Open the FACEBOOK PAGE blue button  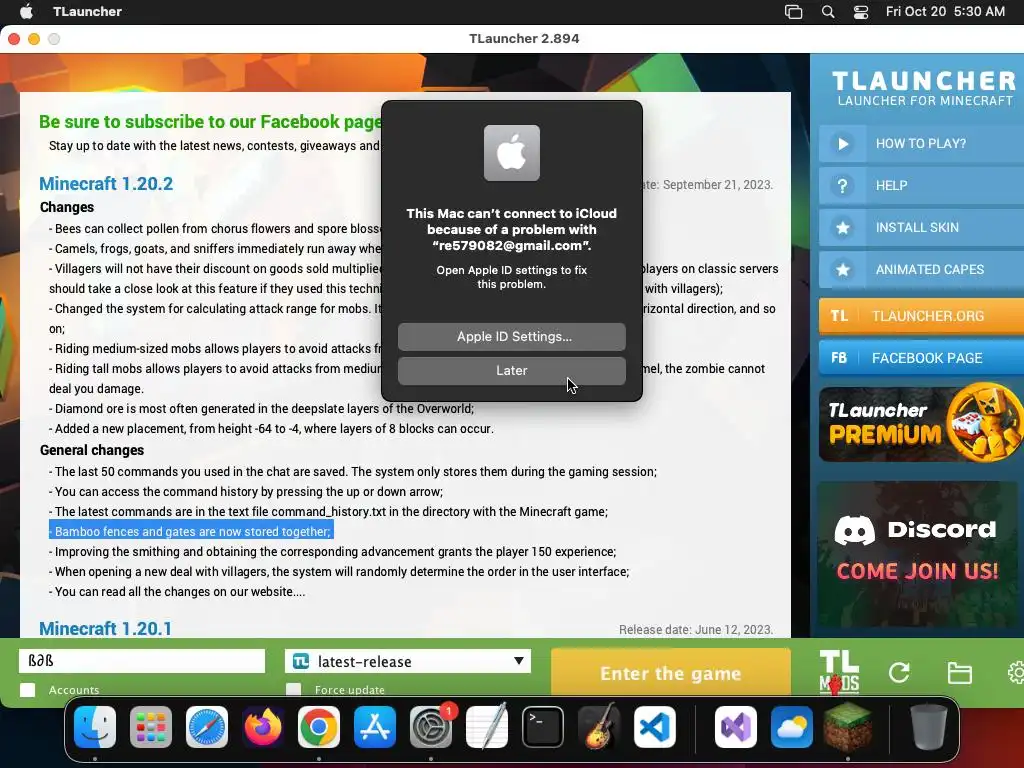click(921, 358)
